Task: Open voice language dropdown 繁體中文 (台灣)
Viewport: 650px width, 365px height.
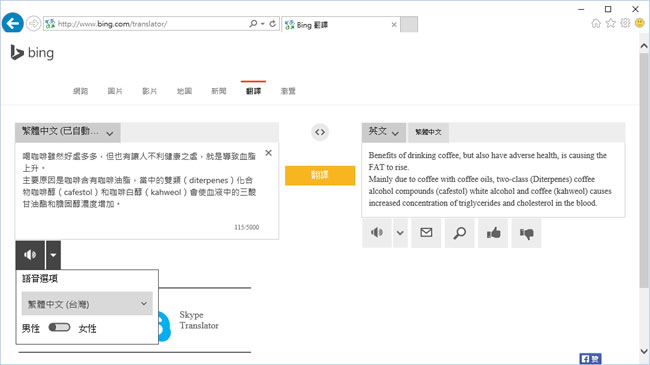Action: [87, 304]
